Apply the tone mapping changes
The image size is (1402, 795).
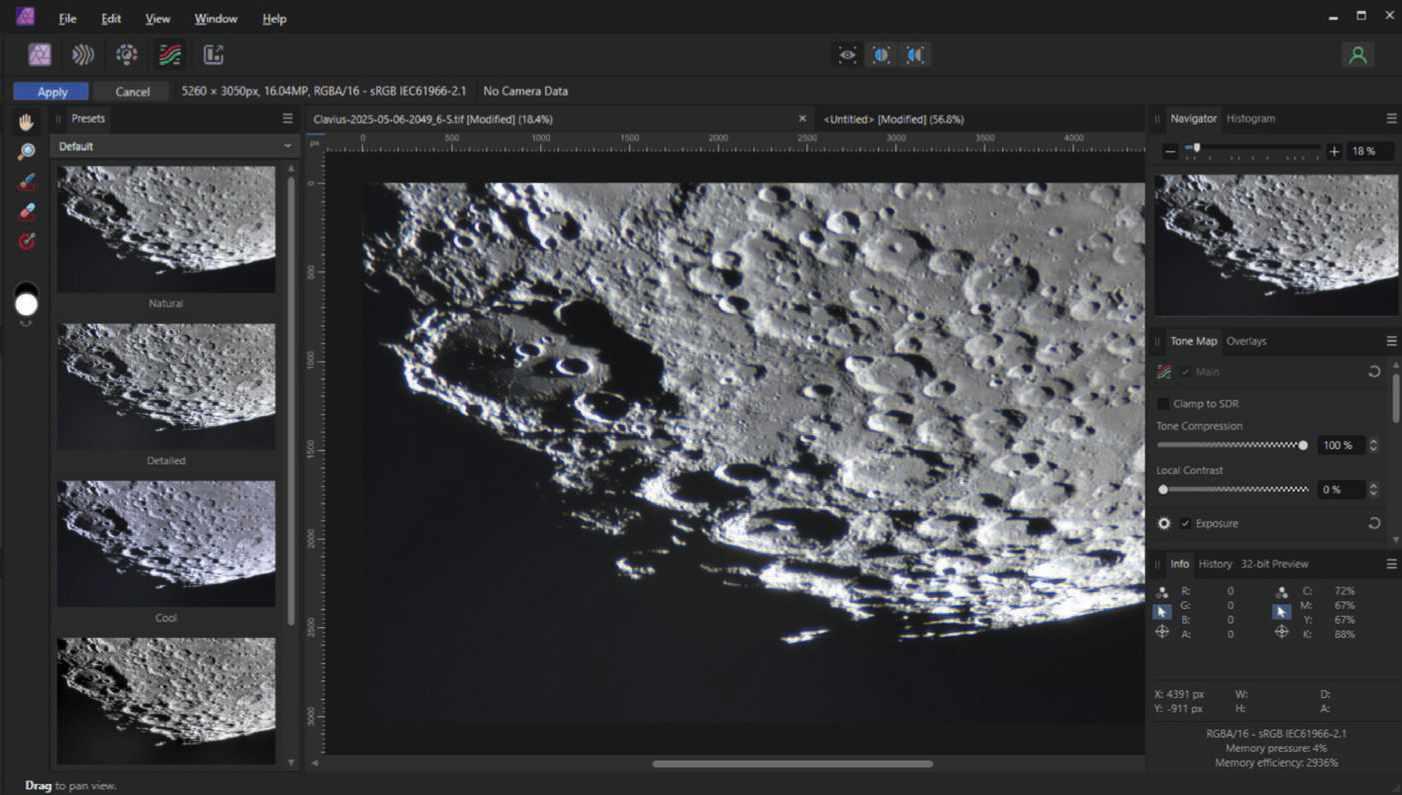[52, 91]
